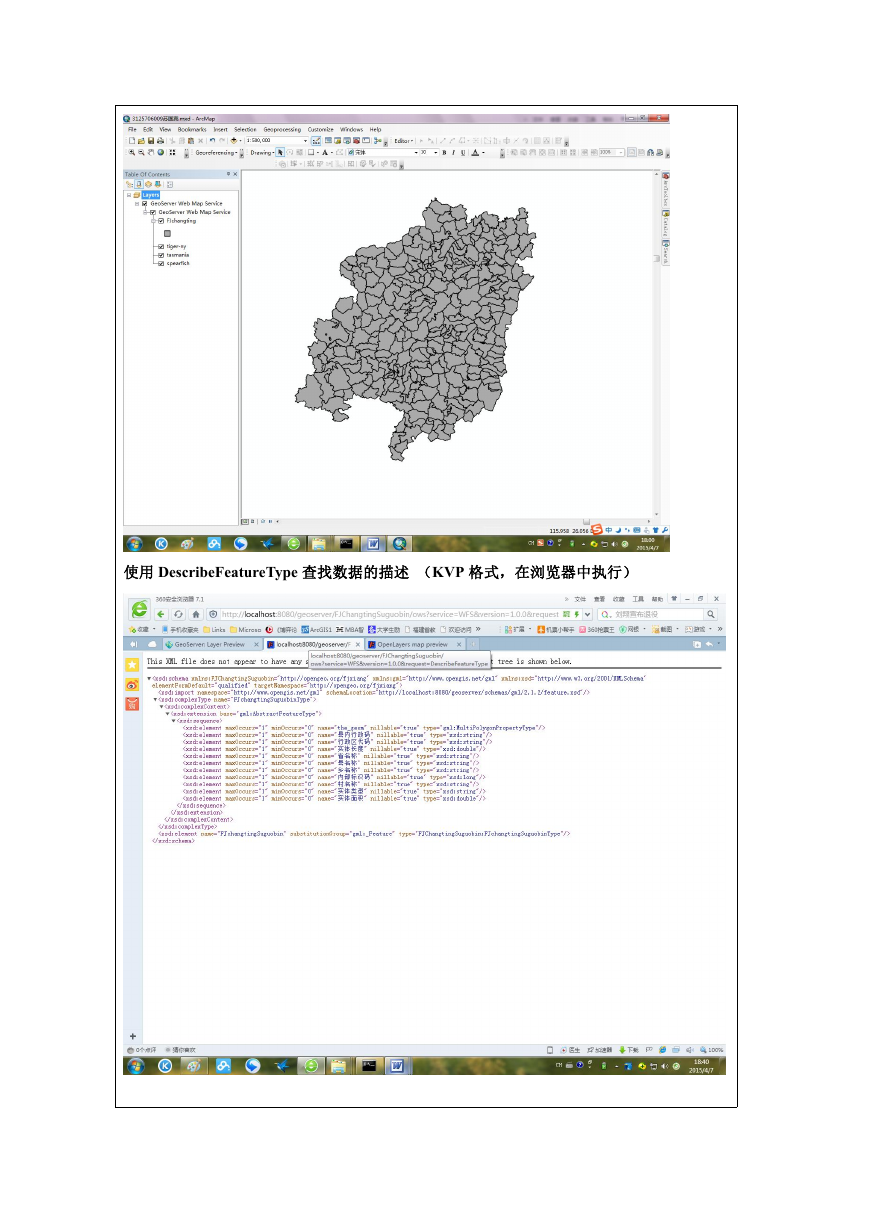Viewport: 869px width, 1228px height.
Task: Click the Windows Start button in upper taskbar
Action: [x=134, y=543]
